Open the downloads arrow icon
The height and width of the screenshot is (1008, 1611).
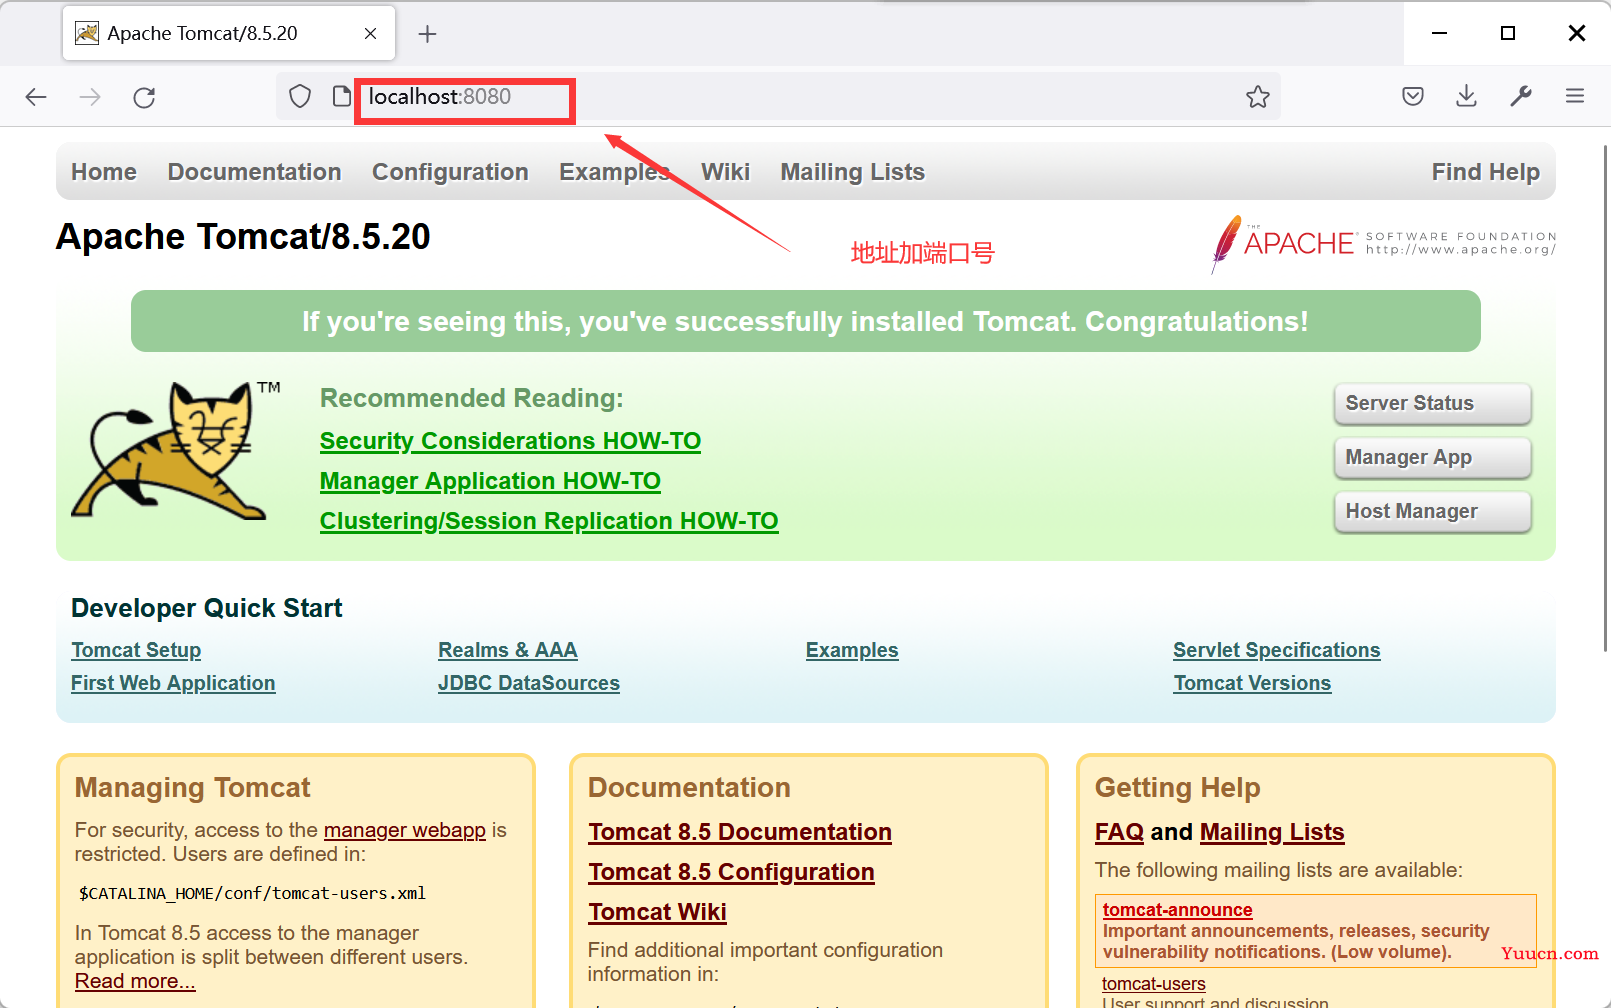1467,96
